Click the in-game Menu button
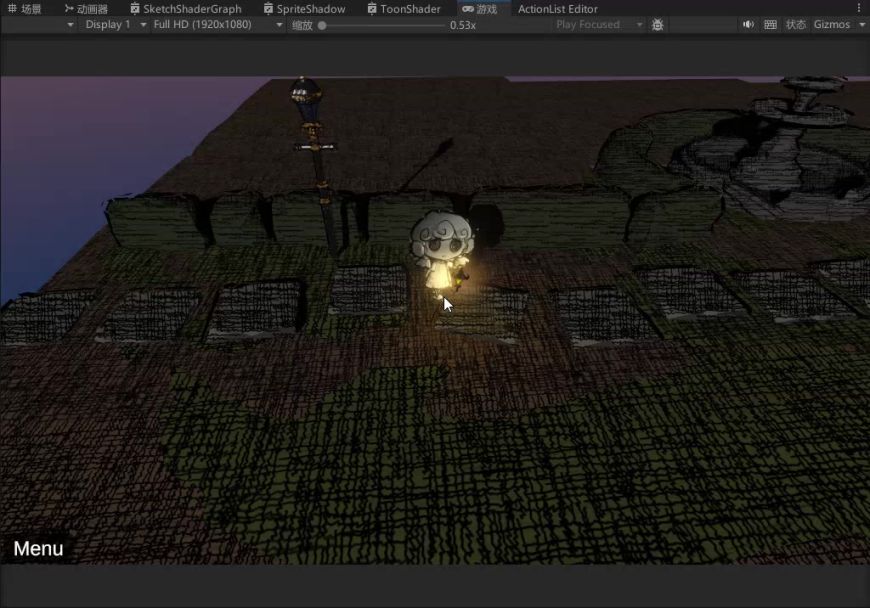The image size is (870, 608). point(38,548)
